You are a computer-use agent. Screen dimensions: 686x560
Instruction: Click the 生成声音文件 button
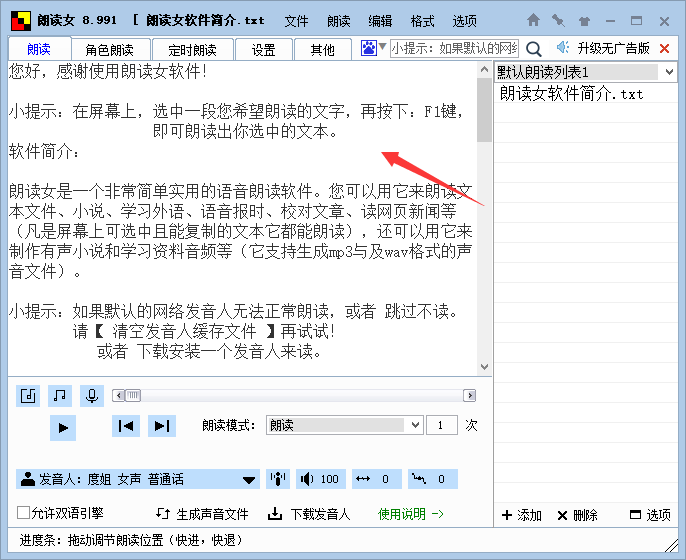click(x=203, y=514)
